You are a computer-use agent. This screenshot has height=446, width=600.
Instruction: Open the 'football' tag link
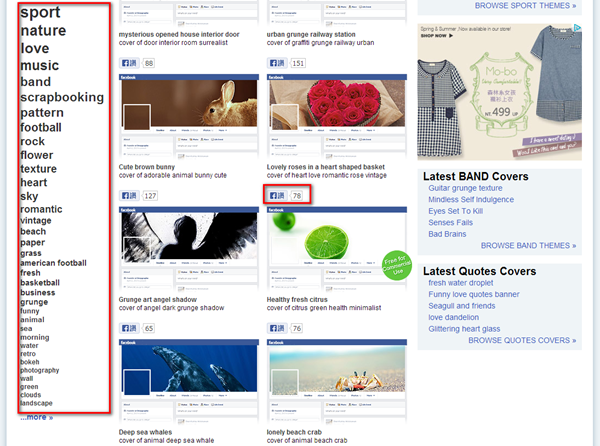pos(41,127)
